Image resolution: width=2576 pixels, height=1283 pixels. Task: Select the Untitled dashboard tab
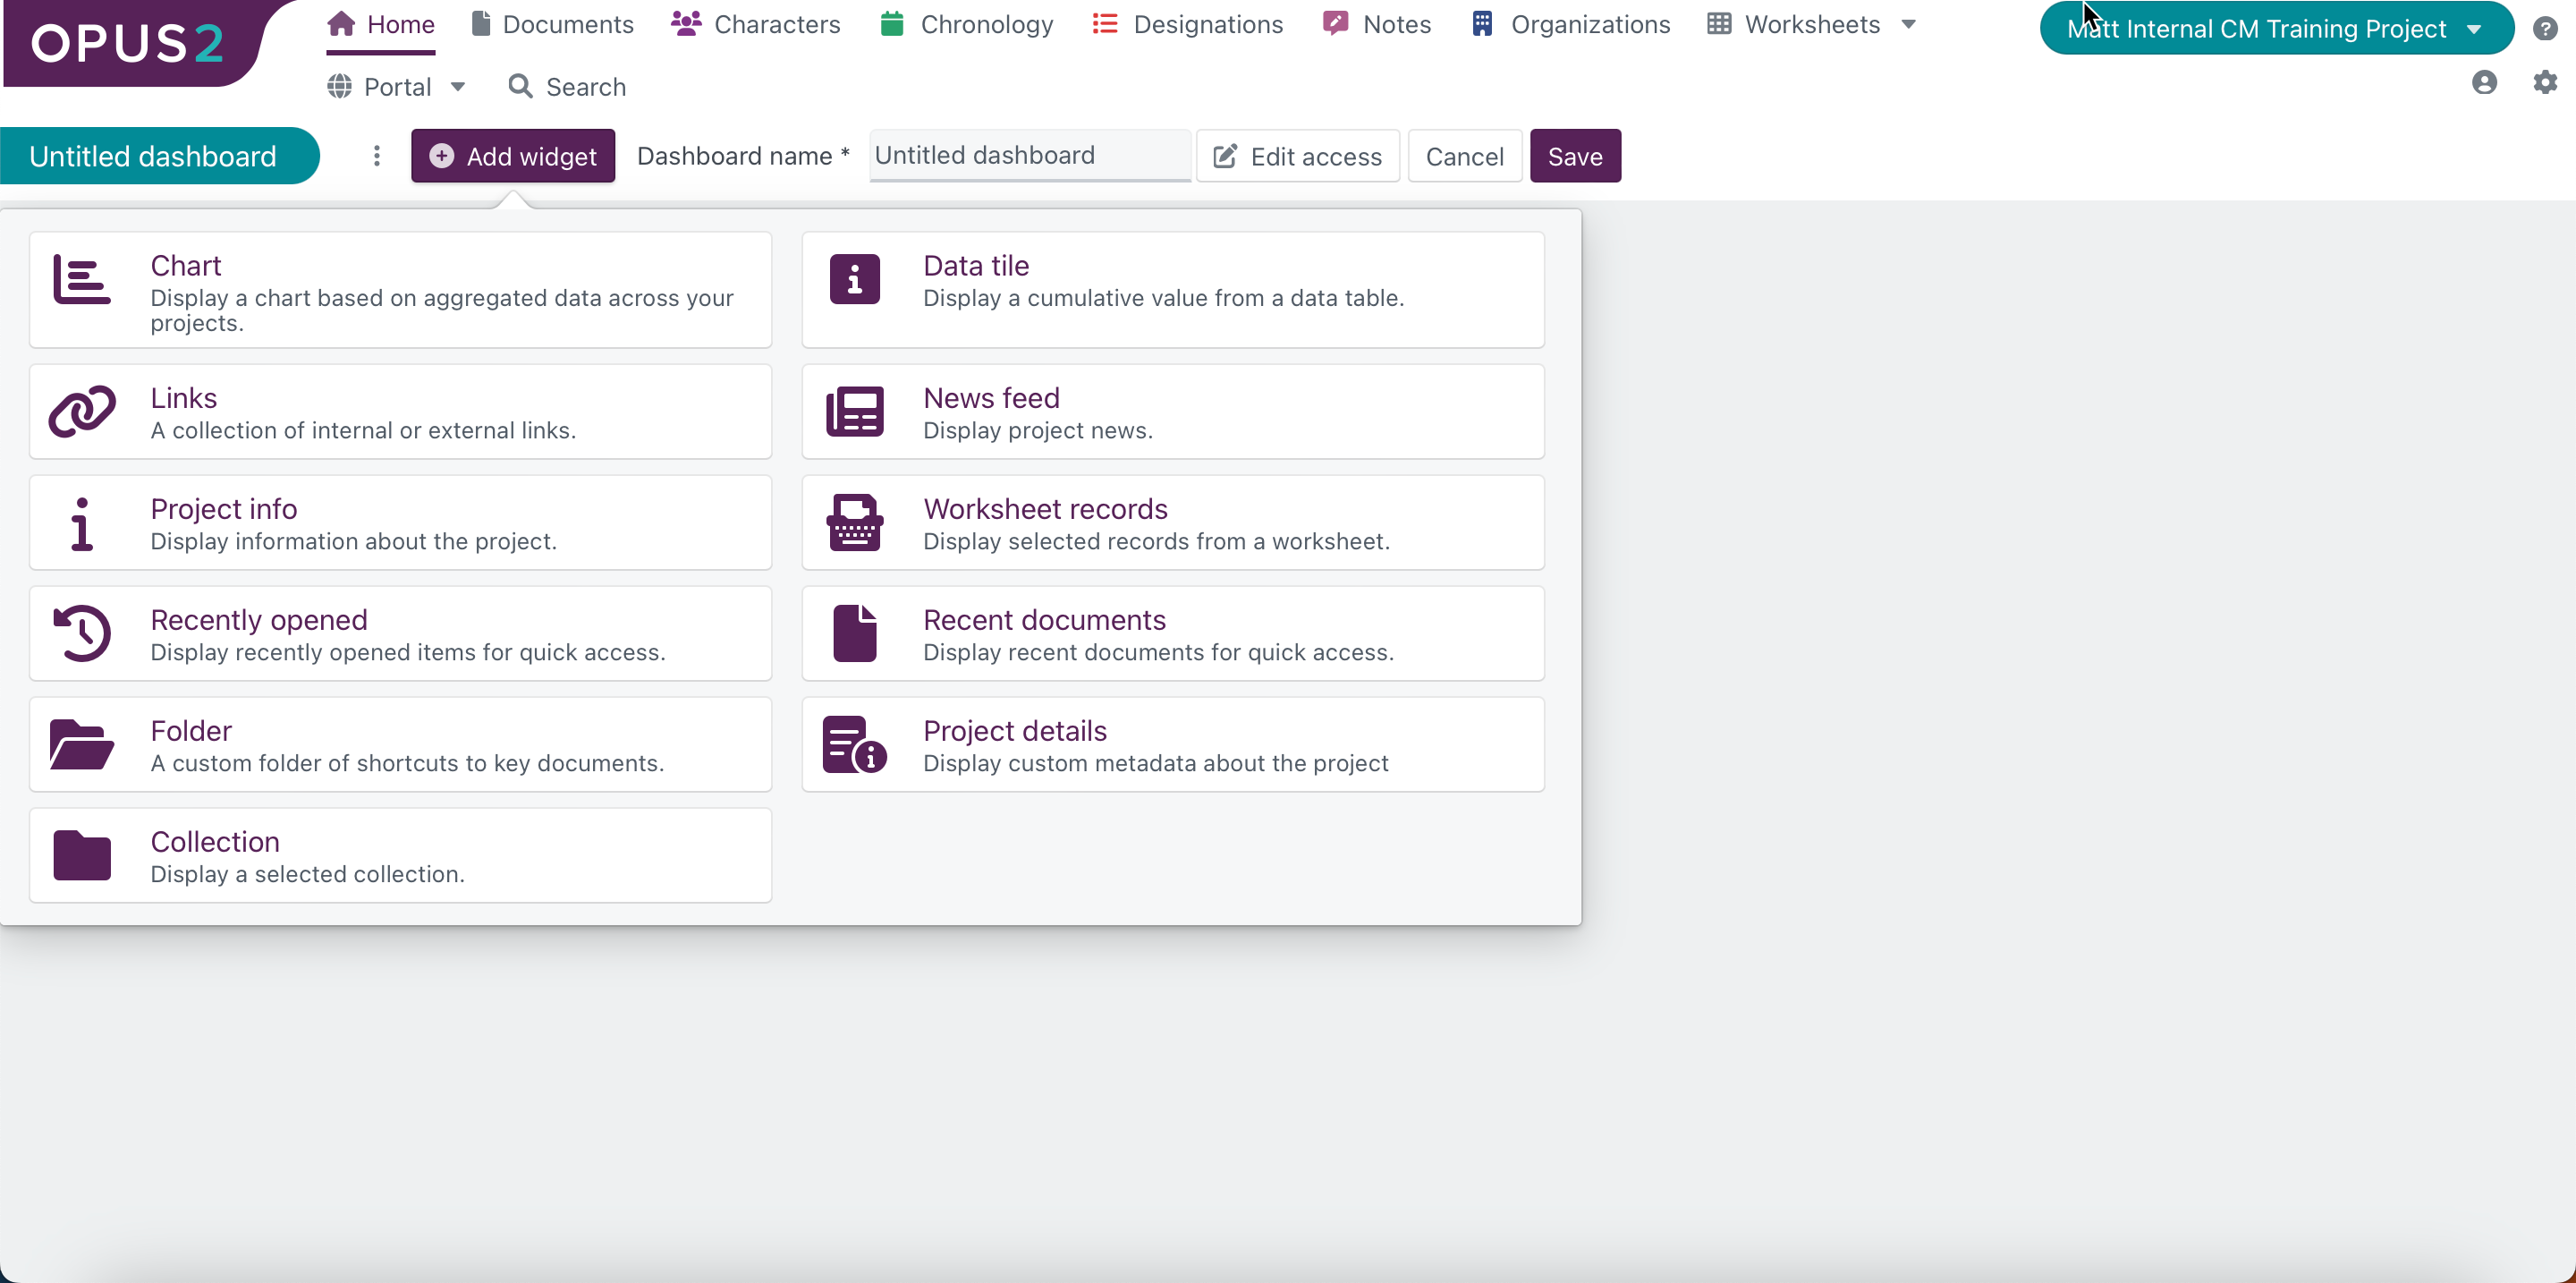153,156
